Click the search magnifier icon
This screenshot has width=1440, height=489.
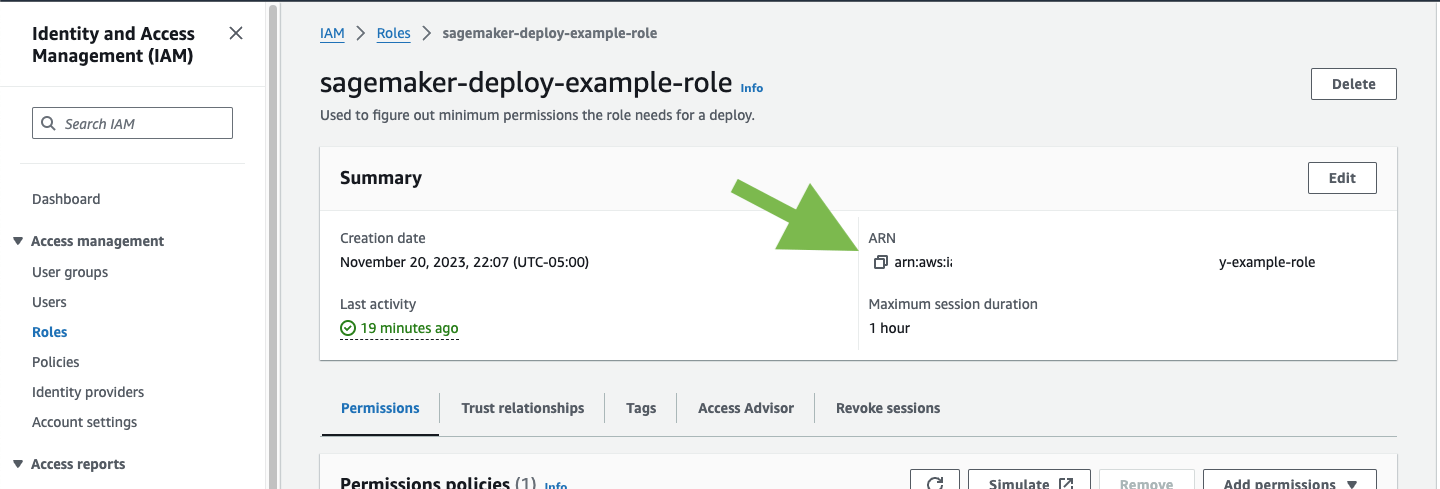pos(50,123)
